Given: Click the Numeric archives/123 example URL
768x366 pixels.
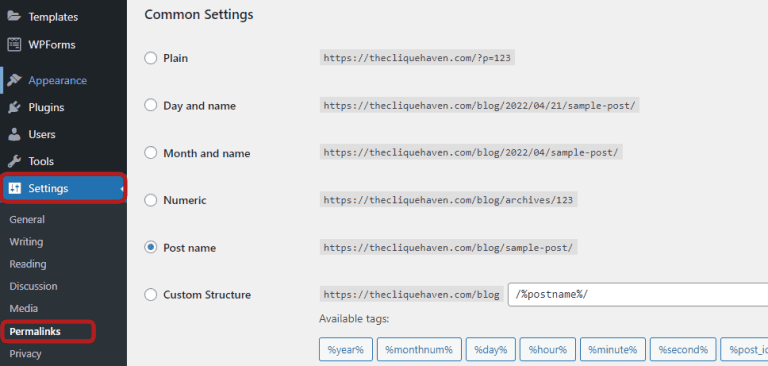Looking at the screenshot, I should coord(448,200).
